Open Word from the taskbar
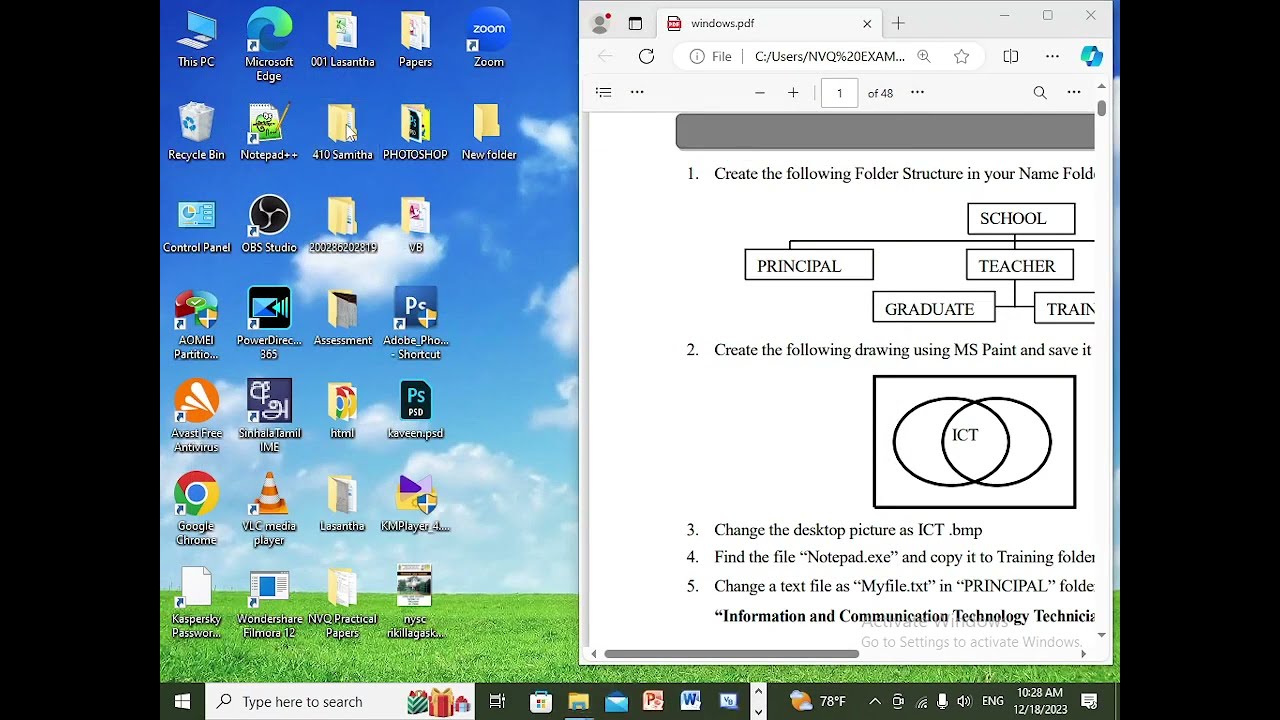 click(690, 701)
